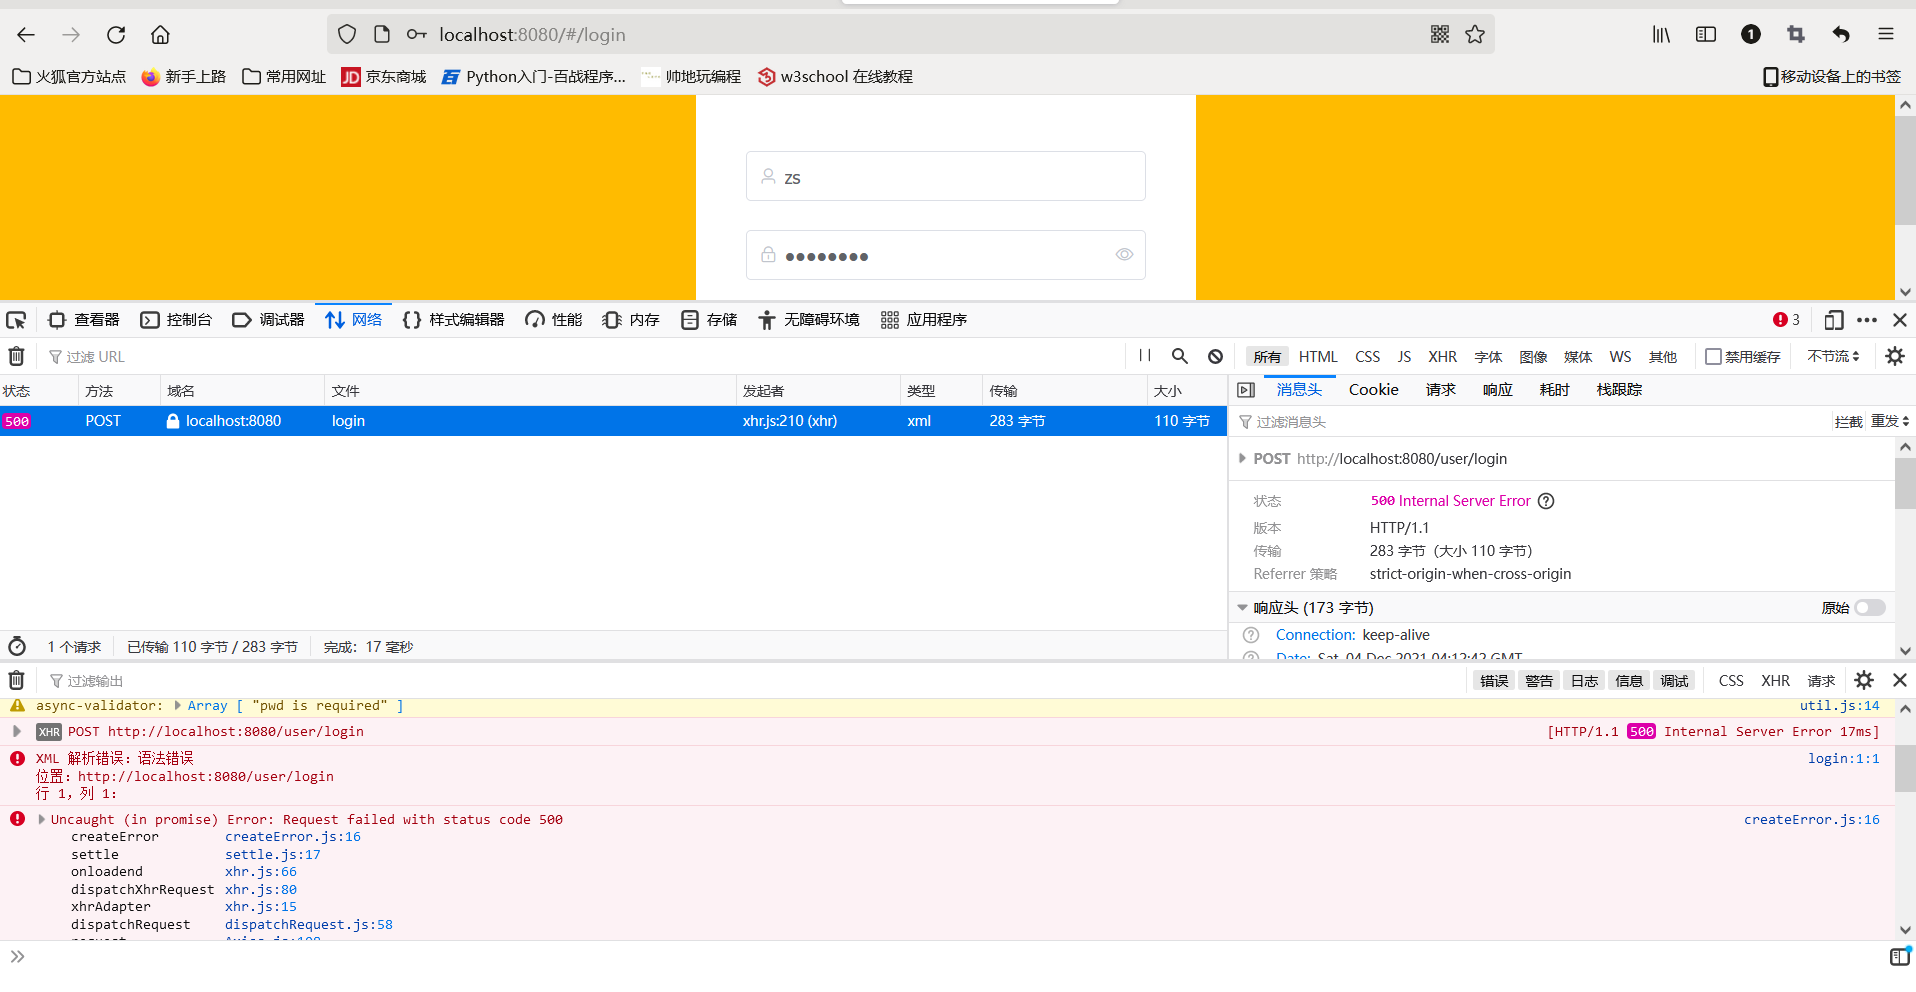Viewport: 1916px width, 992px height.
Task: Toggle the 原始 raw headers switch
Action: pyautogui.click(x=1870, y=608)
